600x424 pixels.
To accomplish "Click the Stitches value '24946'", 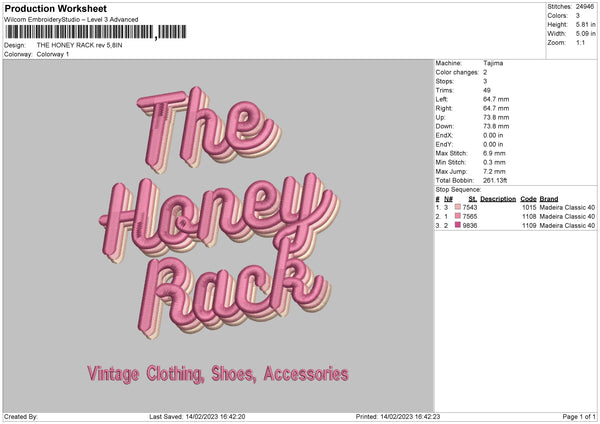I will coord(585,7).
